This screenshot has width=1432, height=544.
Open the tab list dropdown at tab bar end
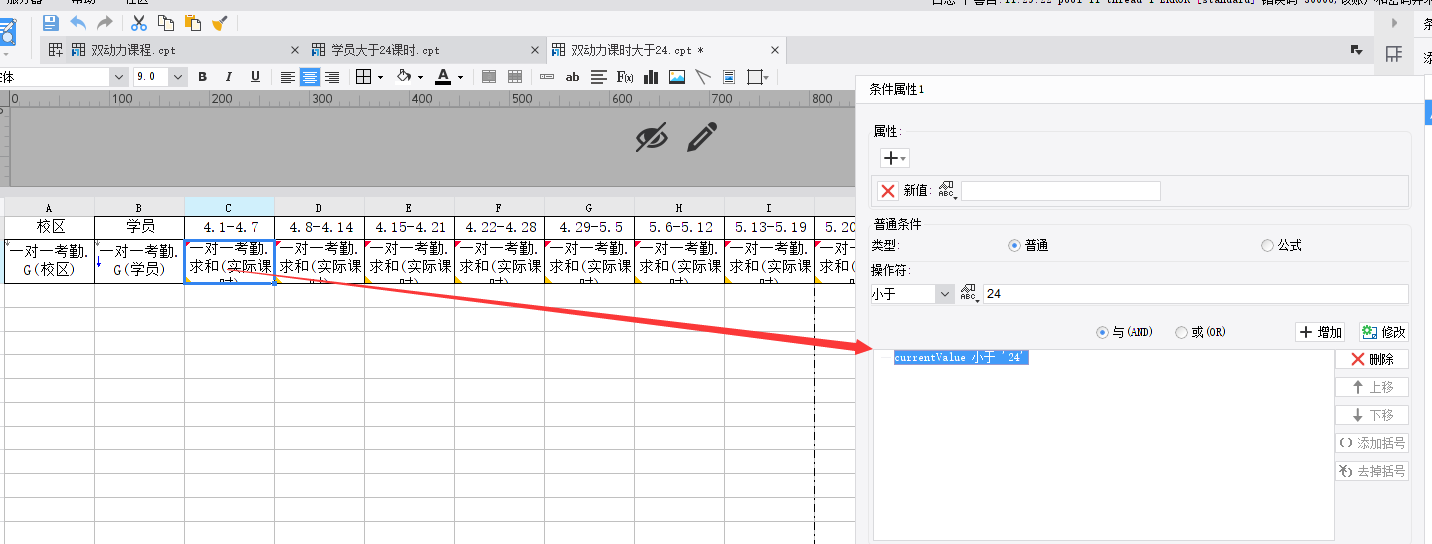click(1357, 50)
